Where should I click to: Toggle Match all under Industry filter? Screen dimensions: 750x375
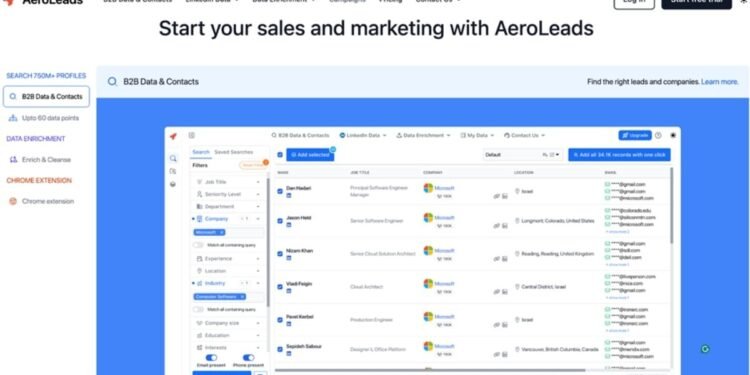(x=198, y=309)
